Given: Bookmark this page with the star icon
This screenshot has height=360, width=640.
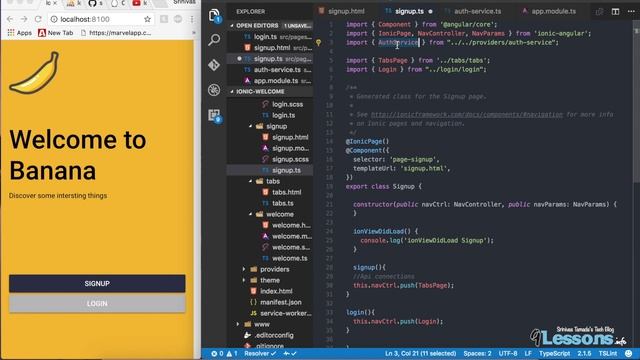Looking at the screenshot, I should (x=147, y=19).
